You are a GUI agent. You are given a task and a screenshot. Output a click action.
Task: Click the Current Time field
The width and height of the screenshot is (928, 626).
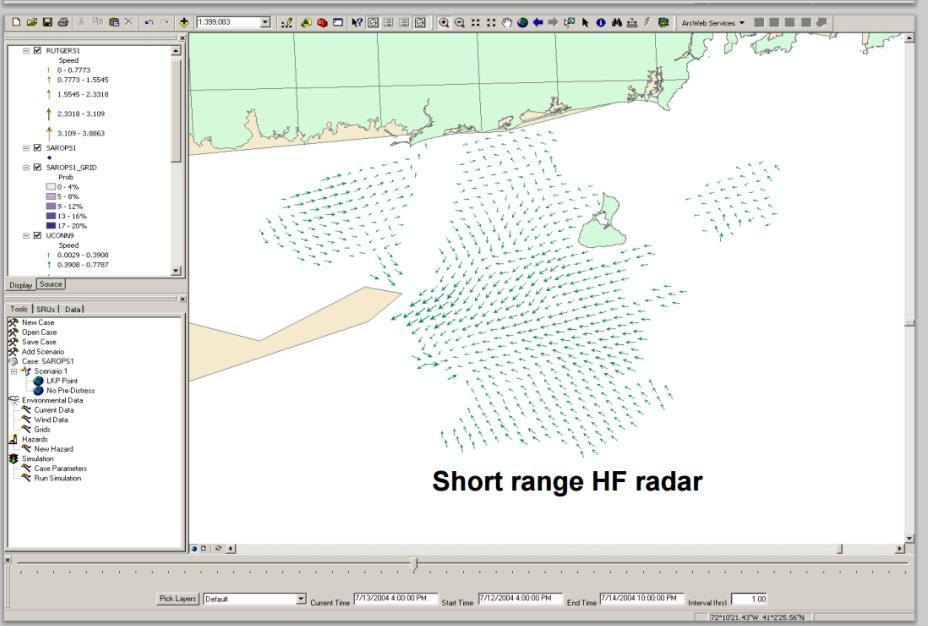tap(395, 599)
